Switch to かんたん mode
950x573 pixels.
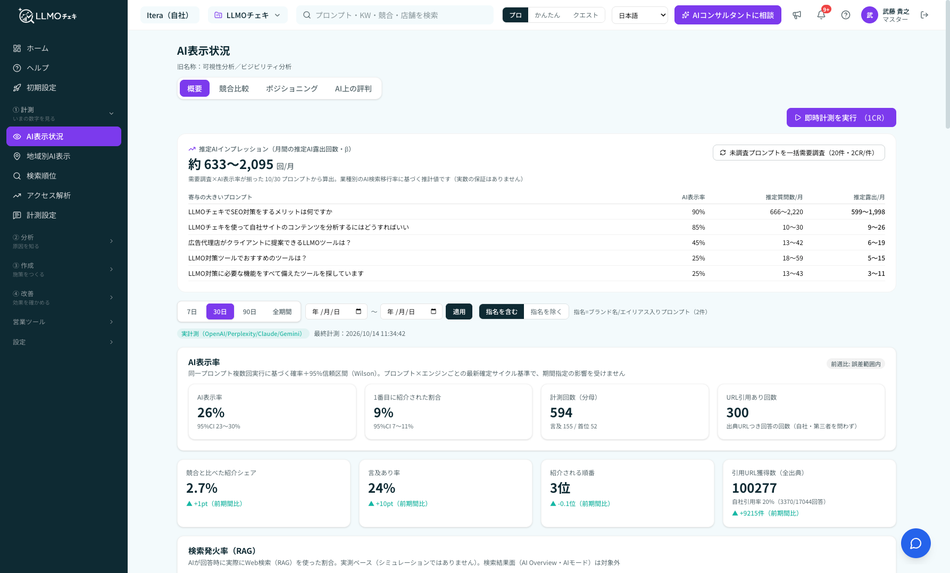tap(547, 15)
